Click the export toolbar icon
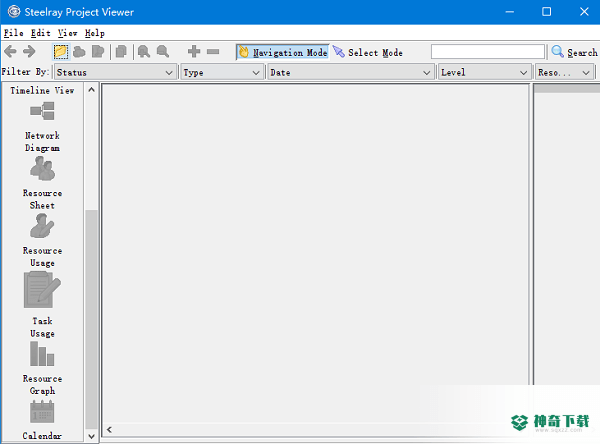Viewport: 600px width, 444px height. (98, 52)
